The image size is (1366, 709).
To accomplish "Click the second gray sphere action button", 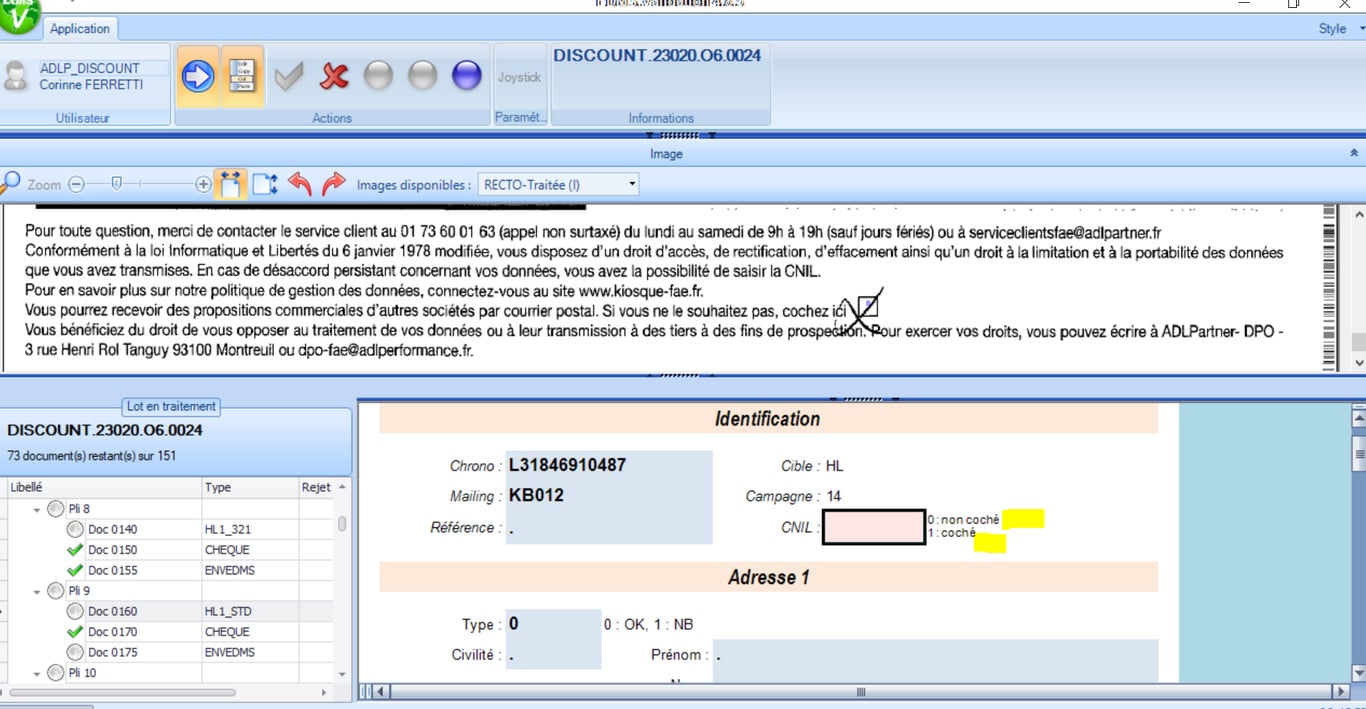I will coord(422,76).
